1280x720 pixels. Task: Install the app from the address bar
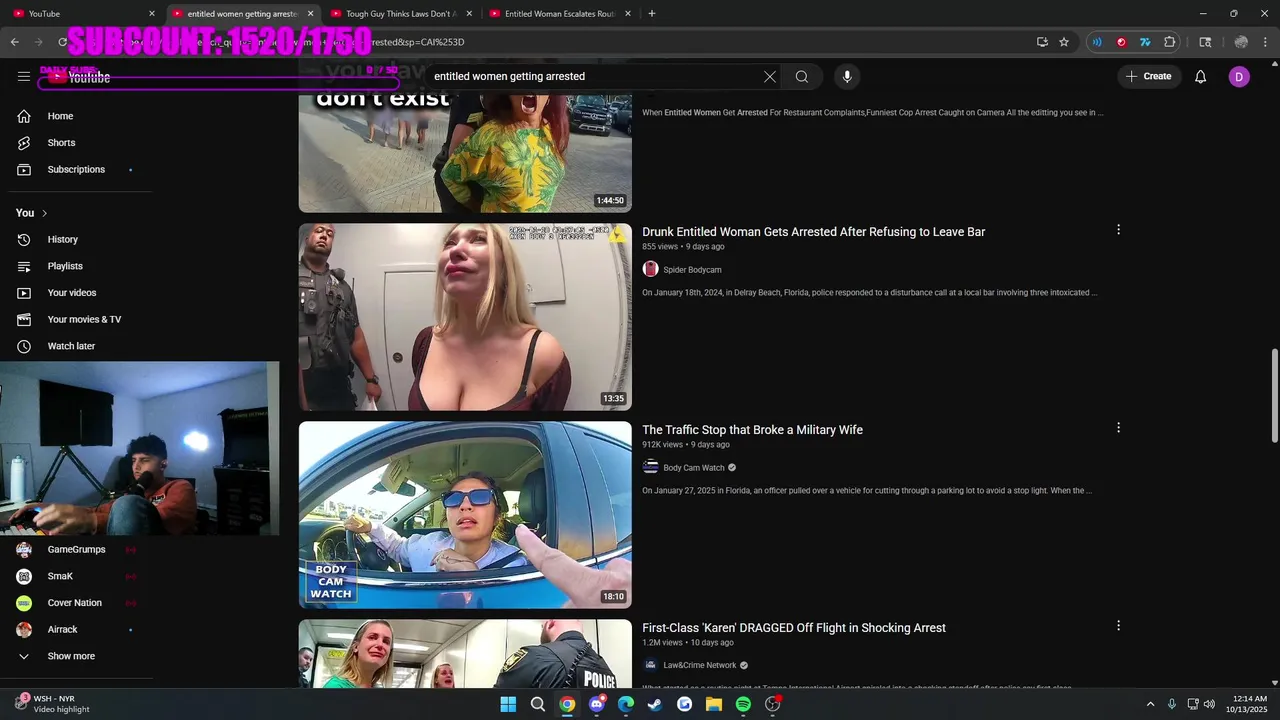point(1042,42)
